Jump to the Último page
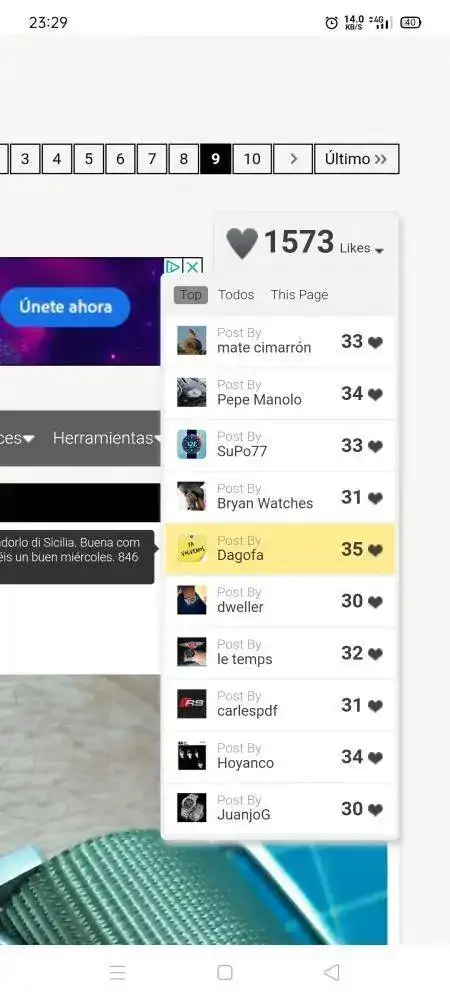This screenshot has width=450, height=1000. point(356,159)
